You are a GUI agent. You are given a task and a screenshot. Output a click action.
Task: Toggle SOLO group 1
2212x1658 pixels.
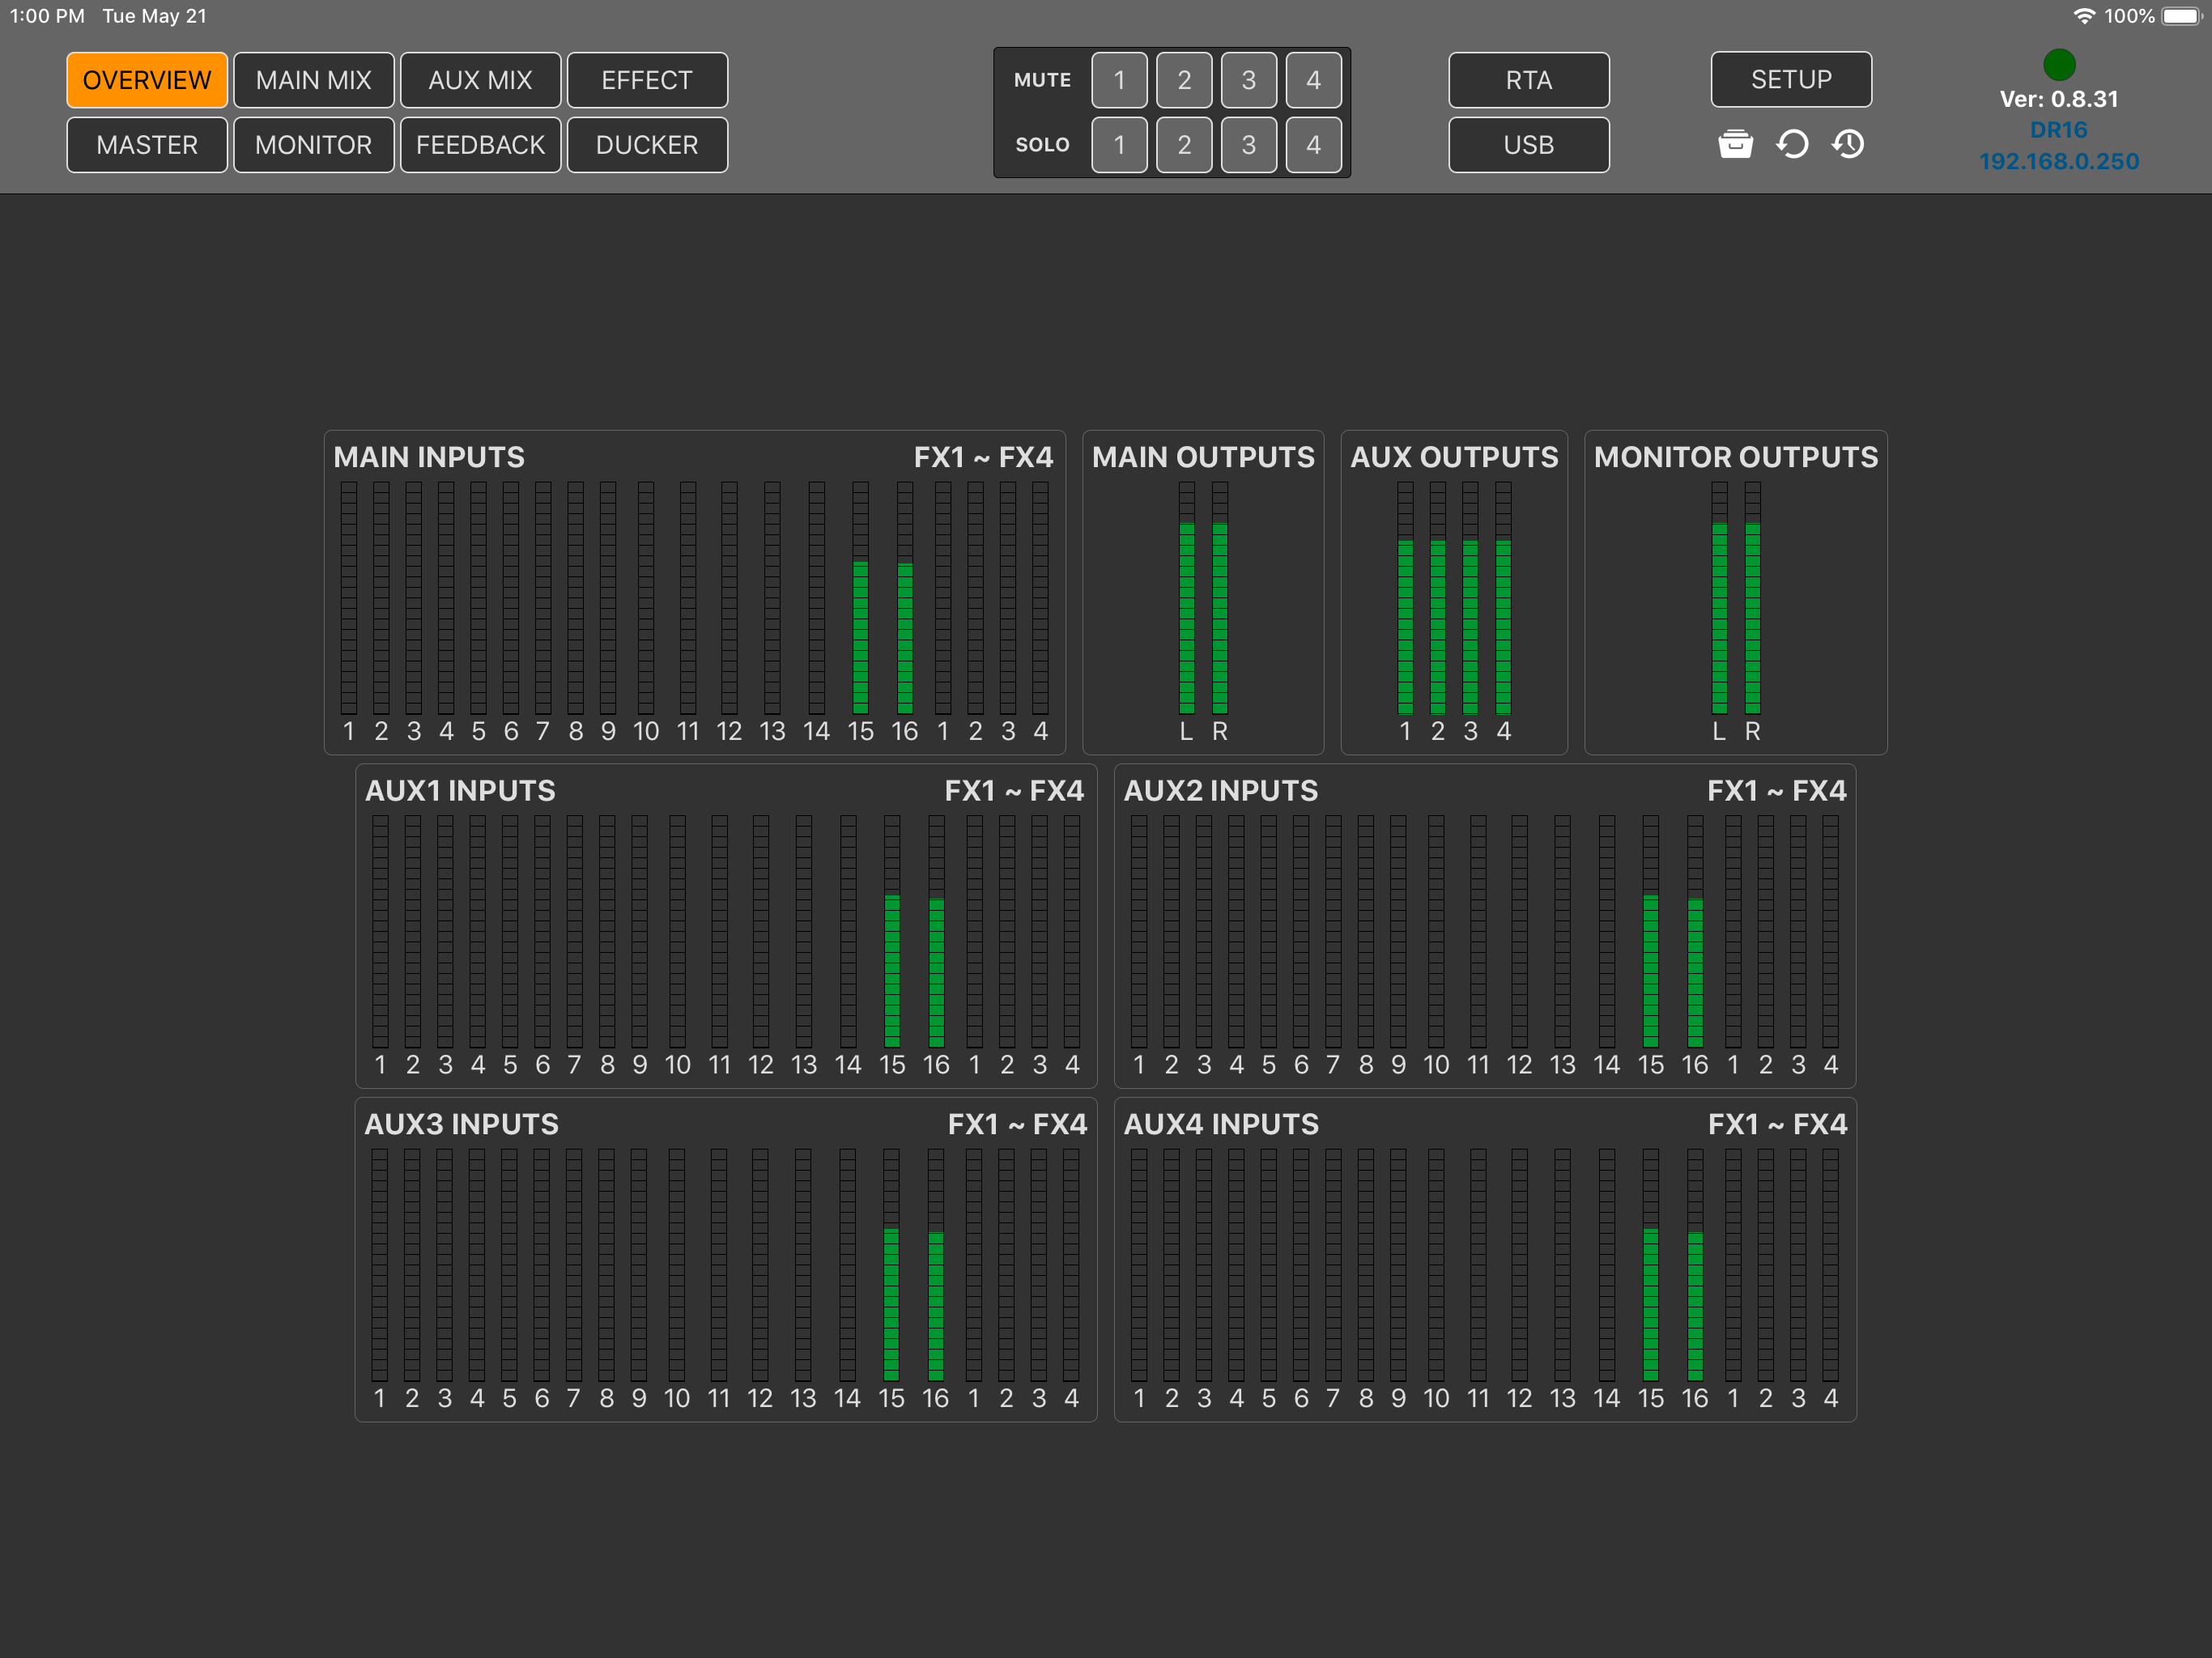tap(1119, 145)
